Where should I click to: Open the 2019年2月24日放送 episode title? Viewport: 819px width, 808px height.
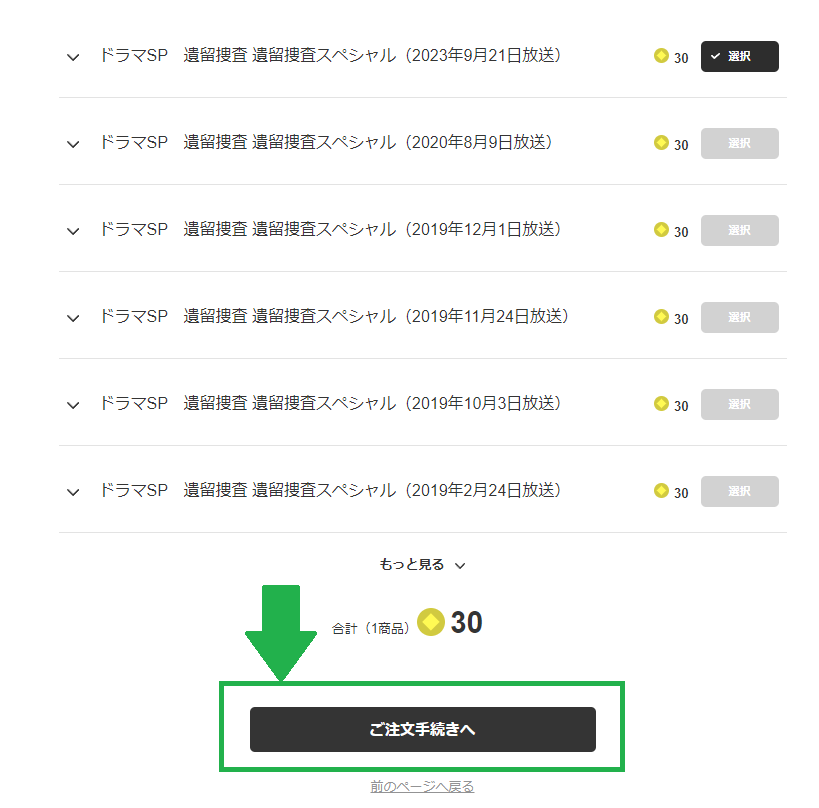[330, 491]
